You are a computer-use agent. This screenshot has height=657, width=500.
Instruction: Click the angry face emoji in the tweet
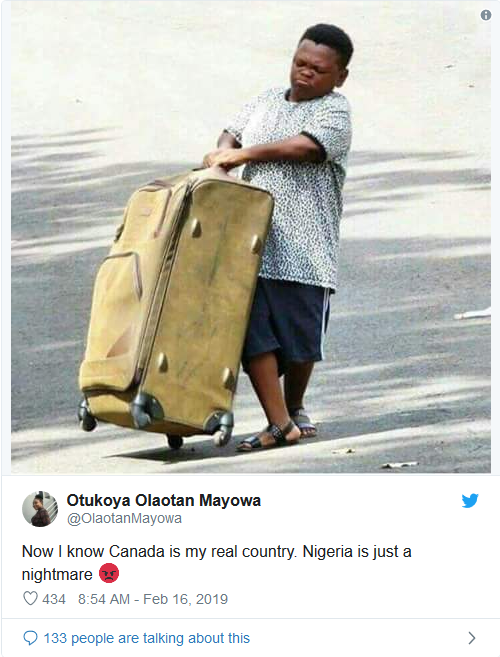coord(109,573)
